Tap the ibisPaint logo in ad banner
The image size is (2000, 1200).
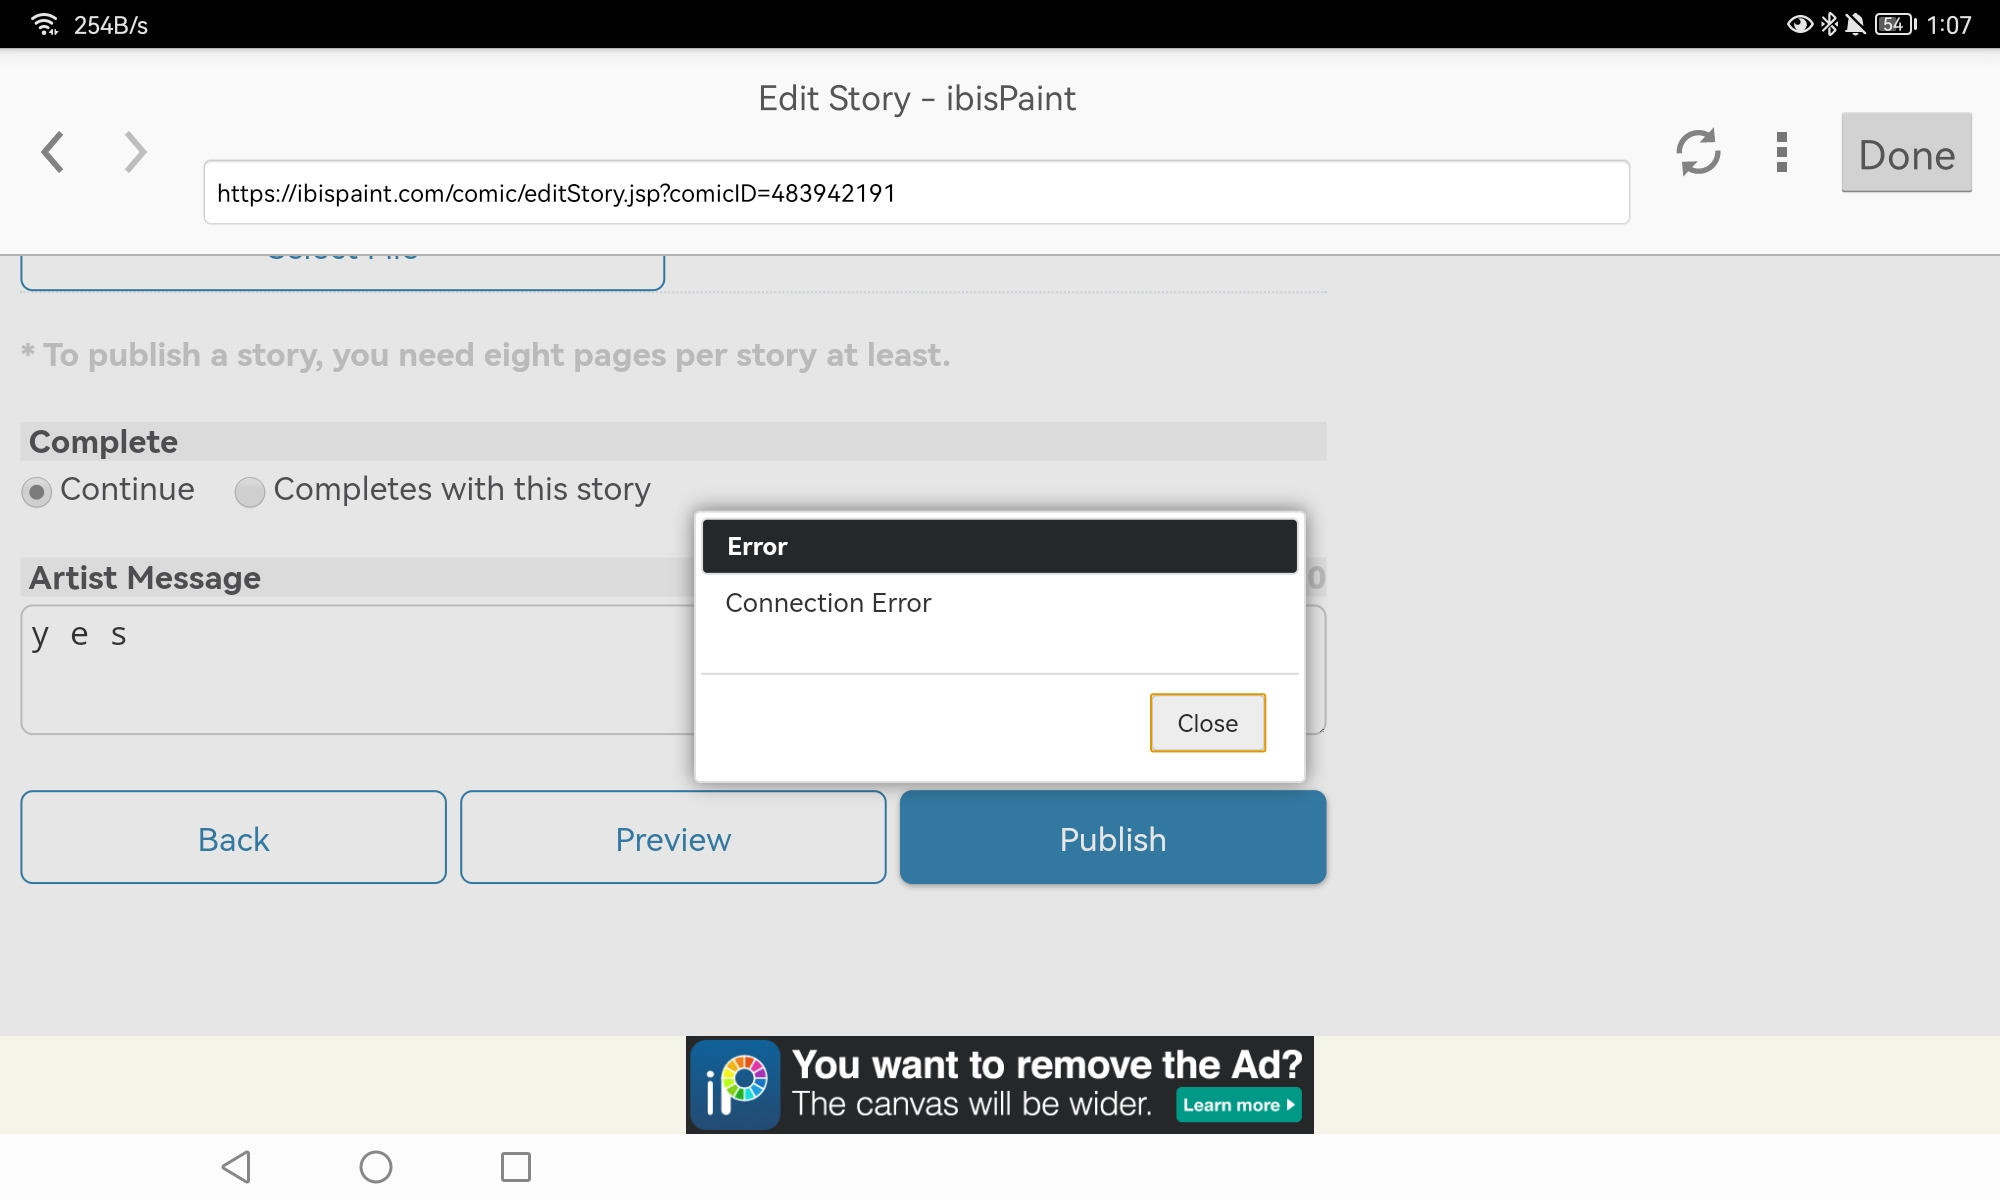736,1085
